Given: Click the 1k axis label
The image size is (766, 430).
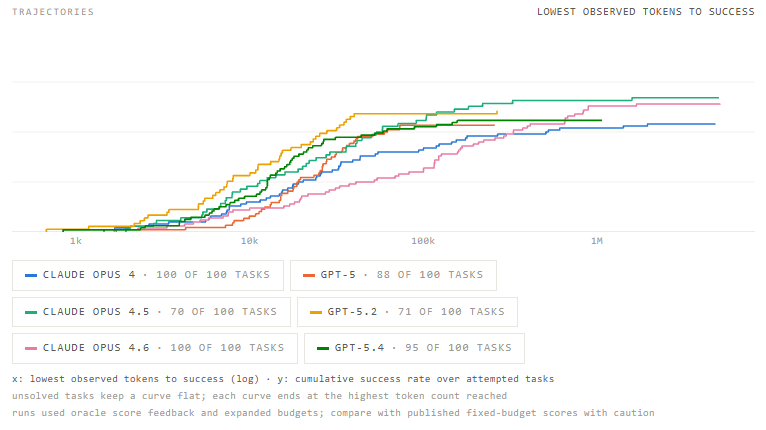Looking at the screenshot, I should click(76, 241).
